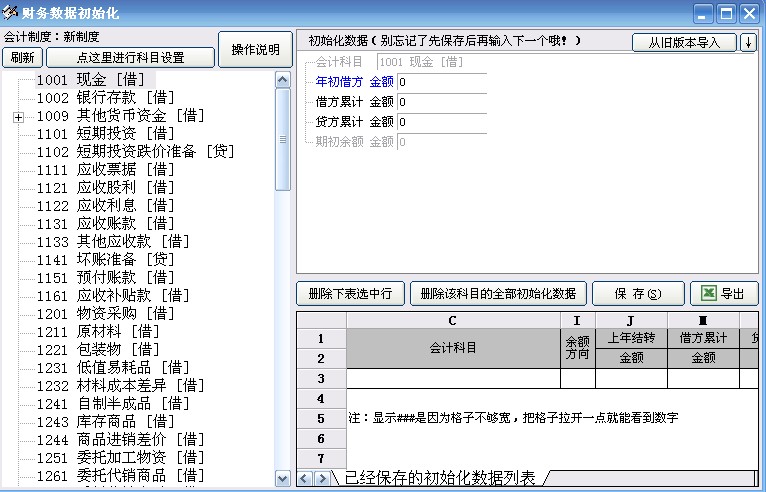
Task: Click the sheet tab left-scroll arrow
Action: 304,478
